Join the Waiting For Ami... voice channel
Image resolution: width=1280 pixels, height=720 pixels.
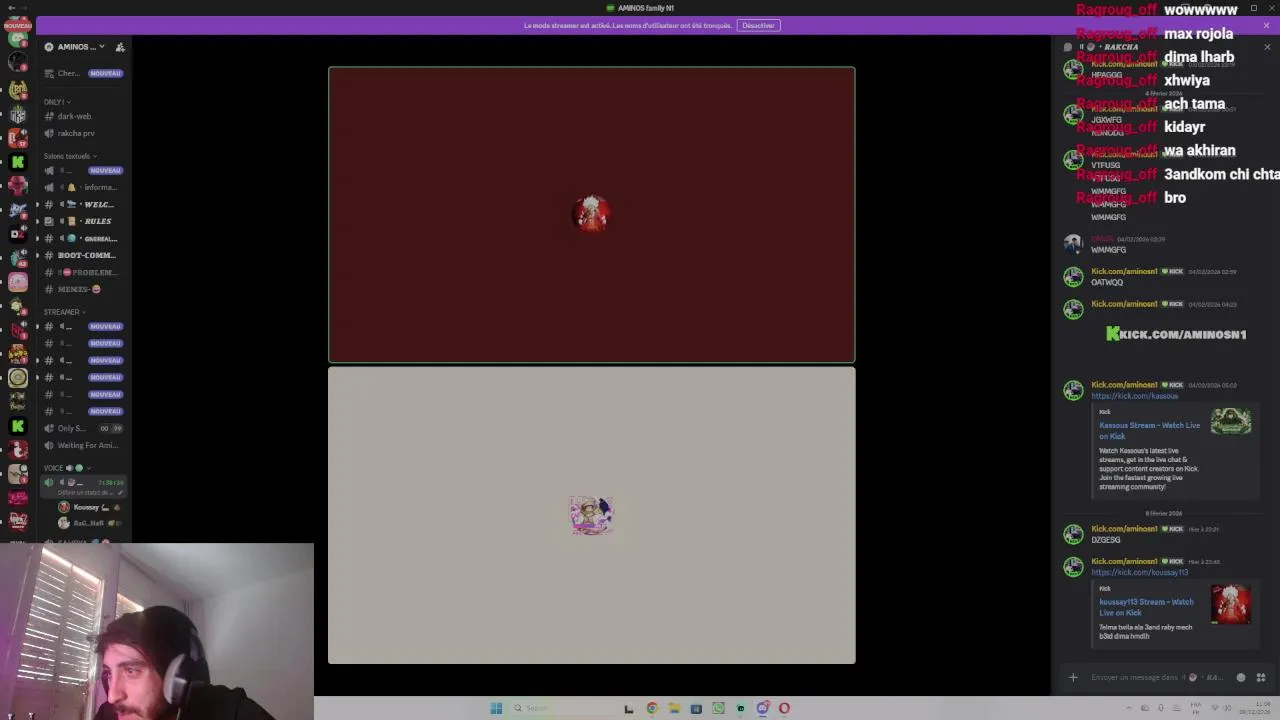point(85,445)
